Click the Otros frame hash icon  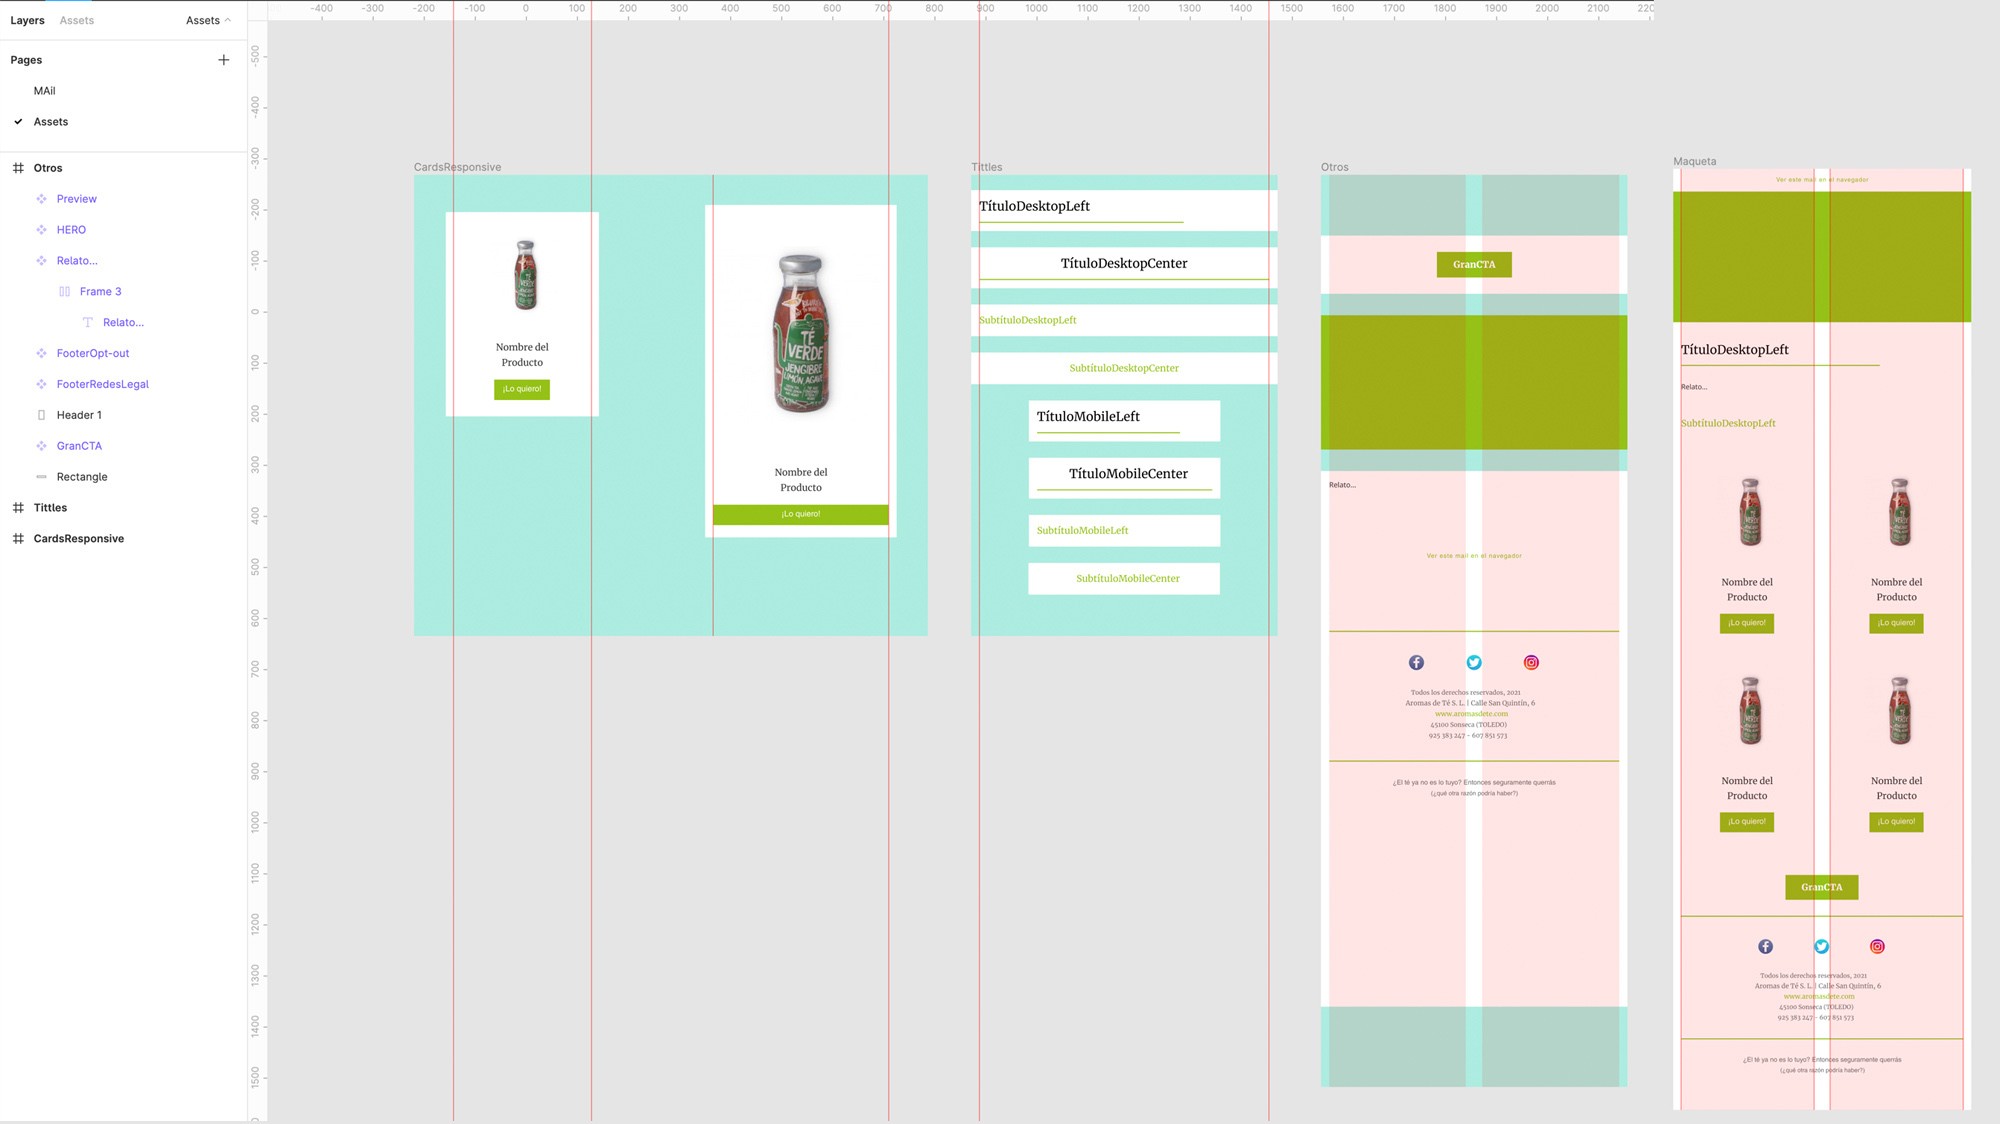click(x=18, y=168)
